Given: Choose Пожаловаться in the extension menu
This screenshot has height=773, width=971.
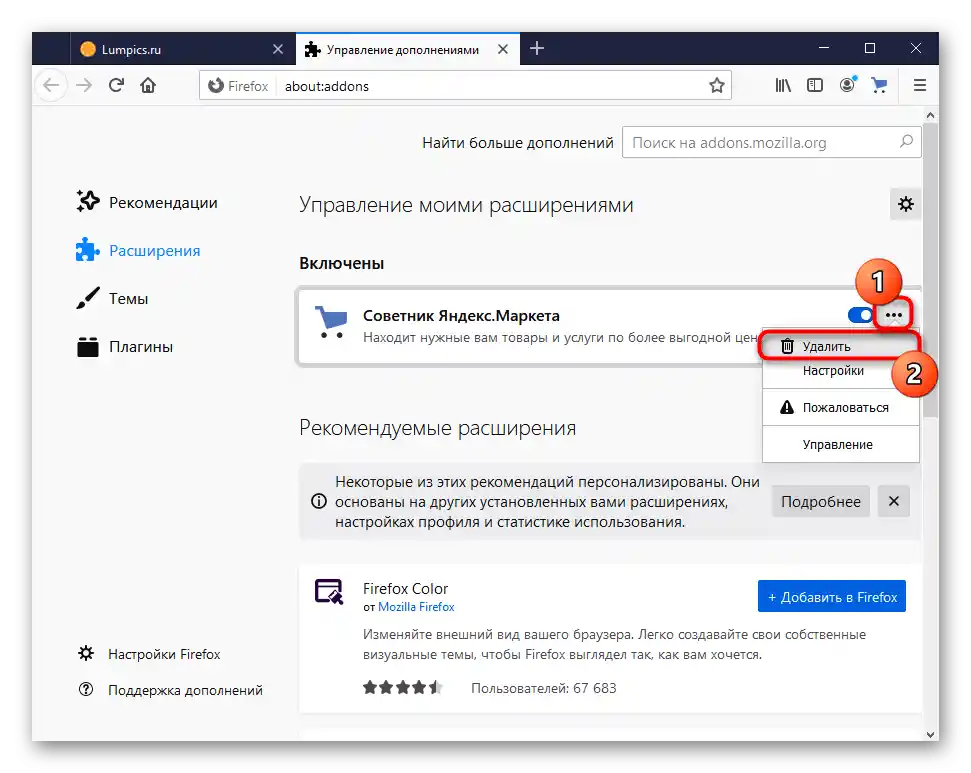Looking at the screenshot, I should tap(840, 408).
